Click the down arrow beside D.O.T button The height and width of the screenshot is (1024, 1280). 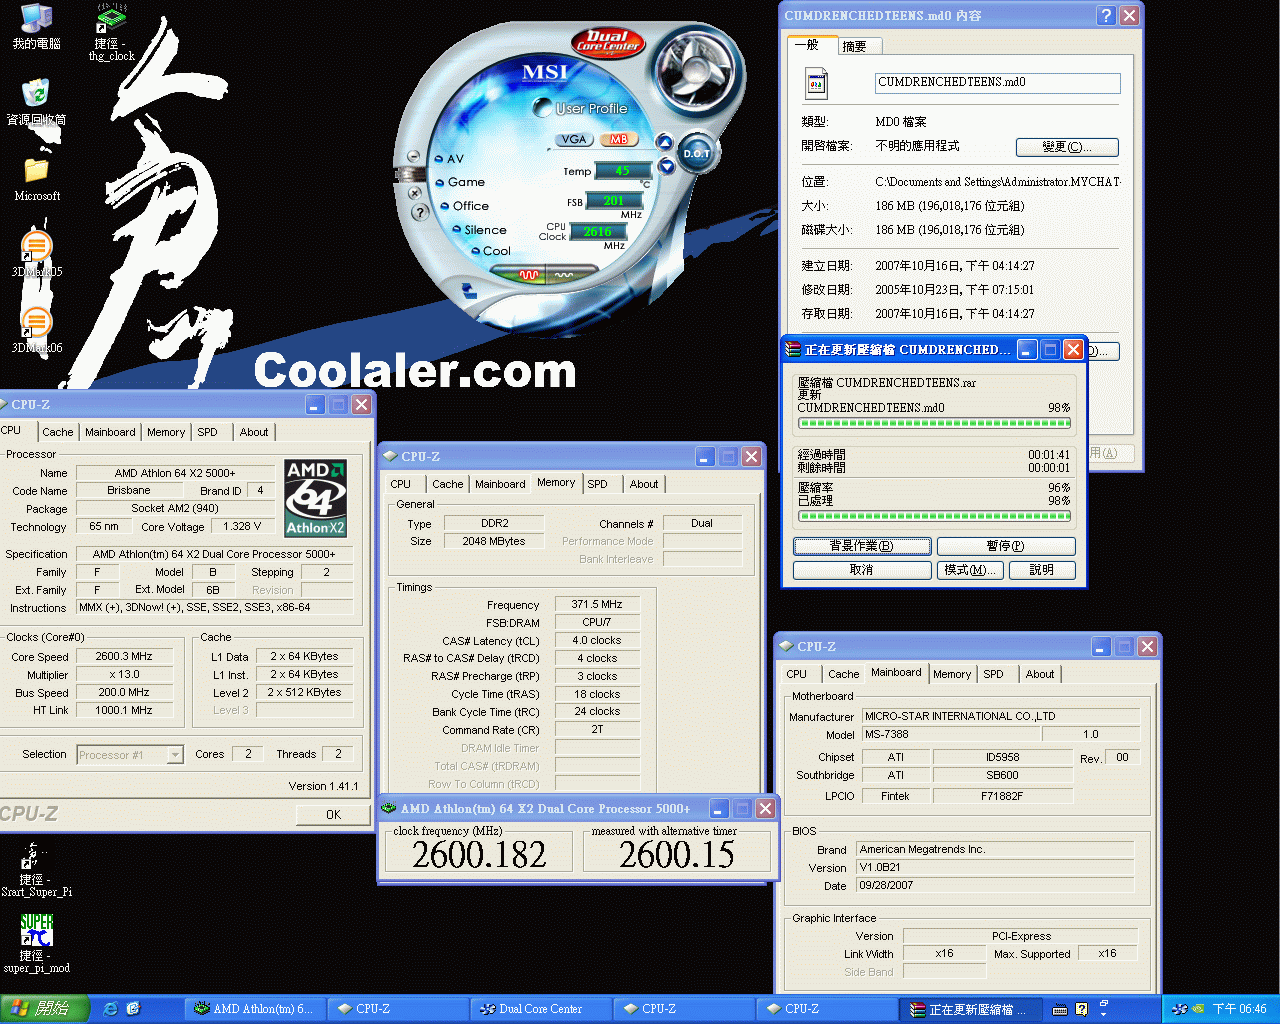tap(666, 166)
